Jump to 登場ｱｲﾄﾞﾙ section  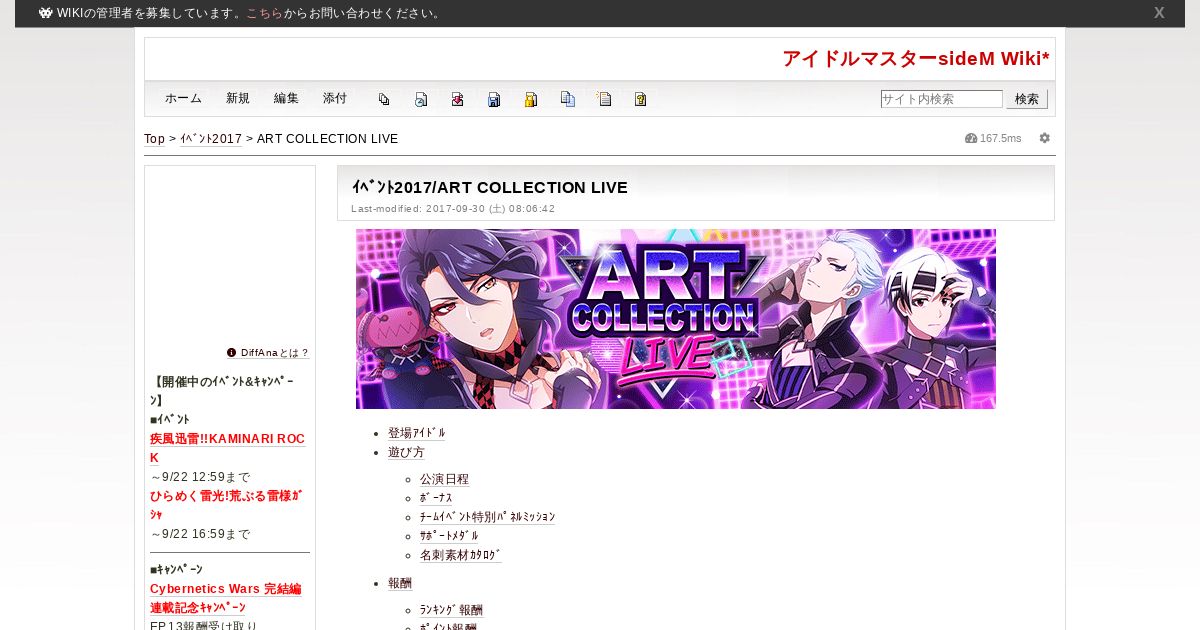click(417, 433)
